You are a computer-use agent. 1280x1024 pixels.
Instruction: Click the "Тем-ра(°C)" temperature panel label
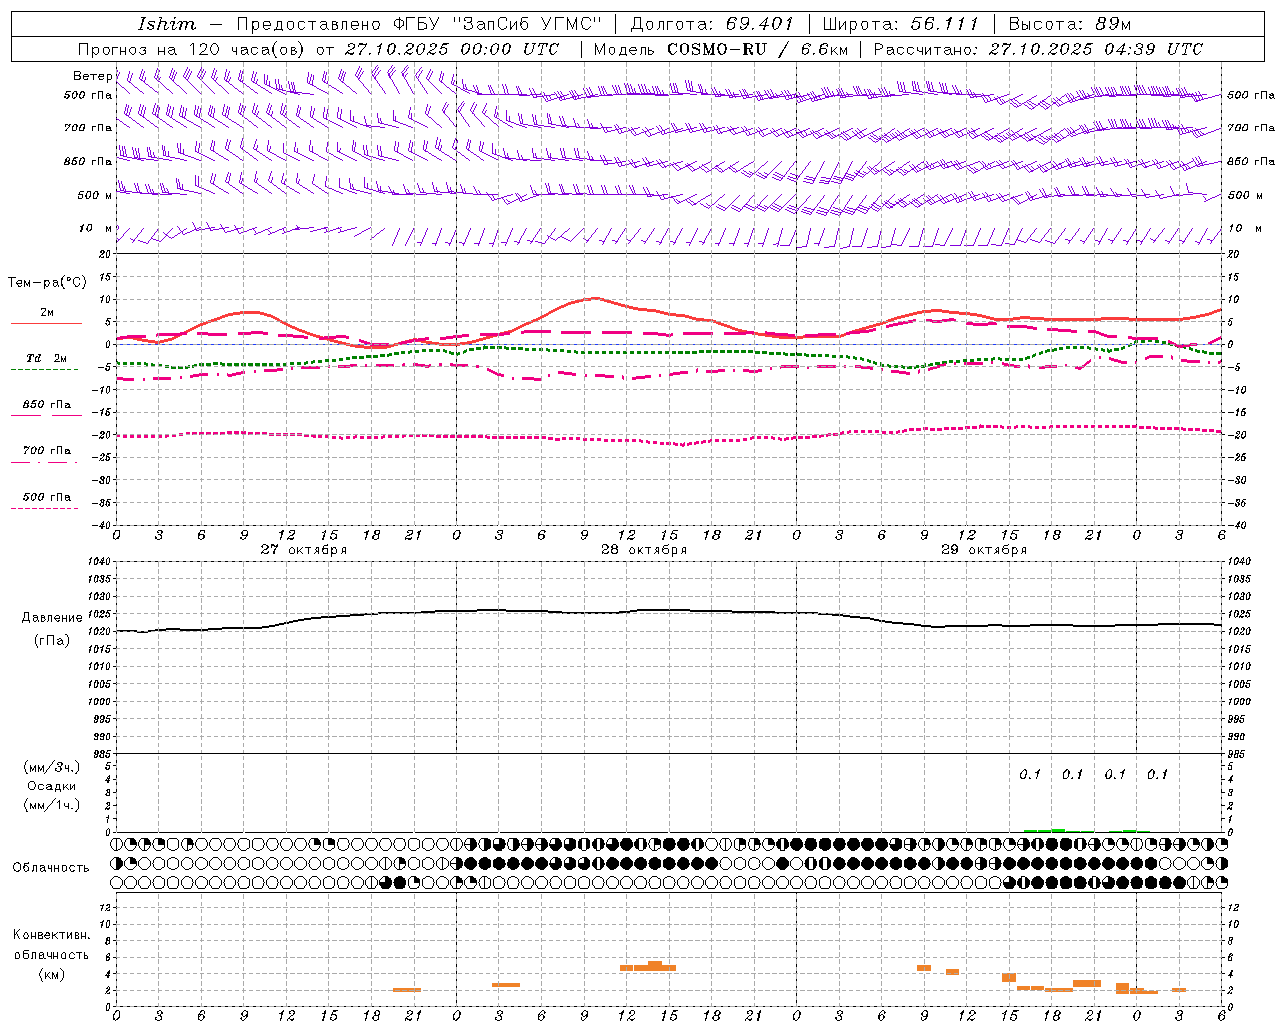[x=47, y=283]
